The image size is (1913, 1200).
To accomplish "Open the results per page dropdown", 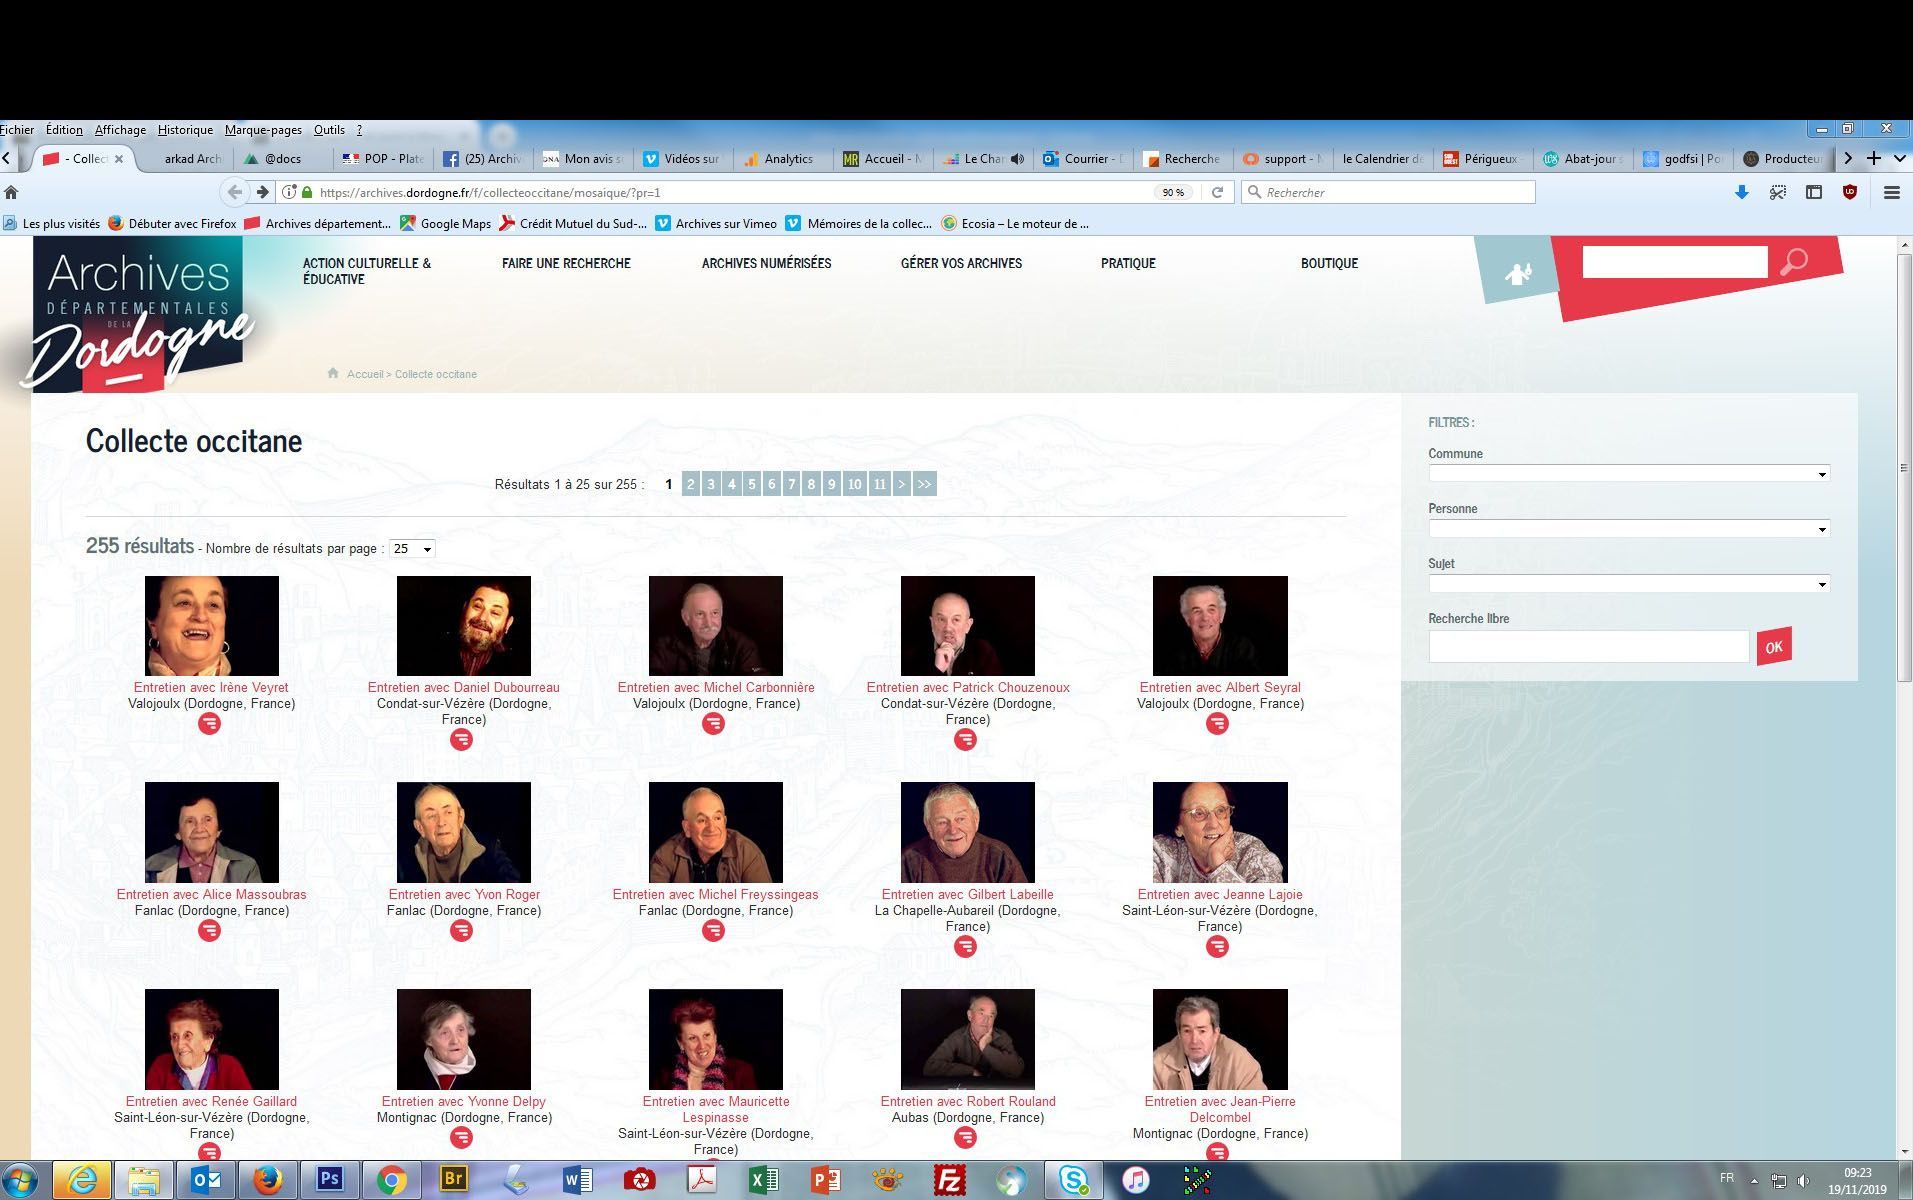I will pyautogui.click(x=412, y=549).
